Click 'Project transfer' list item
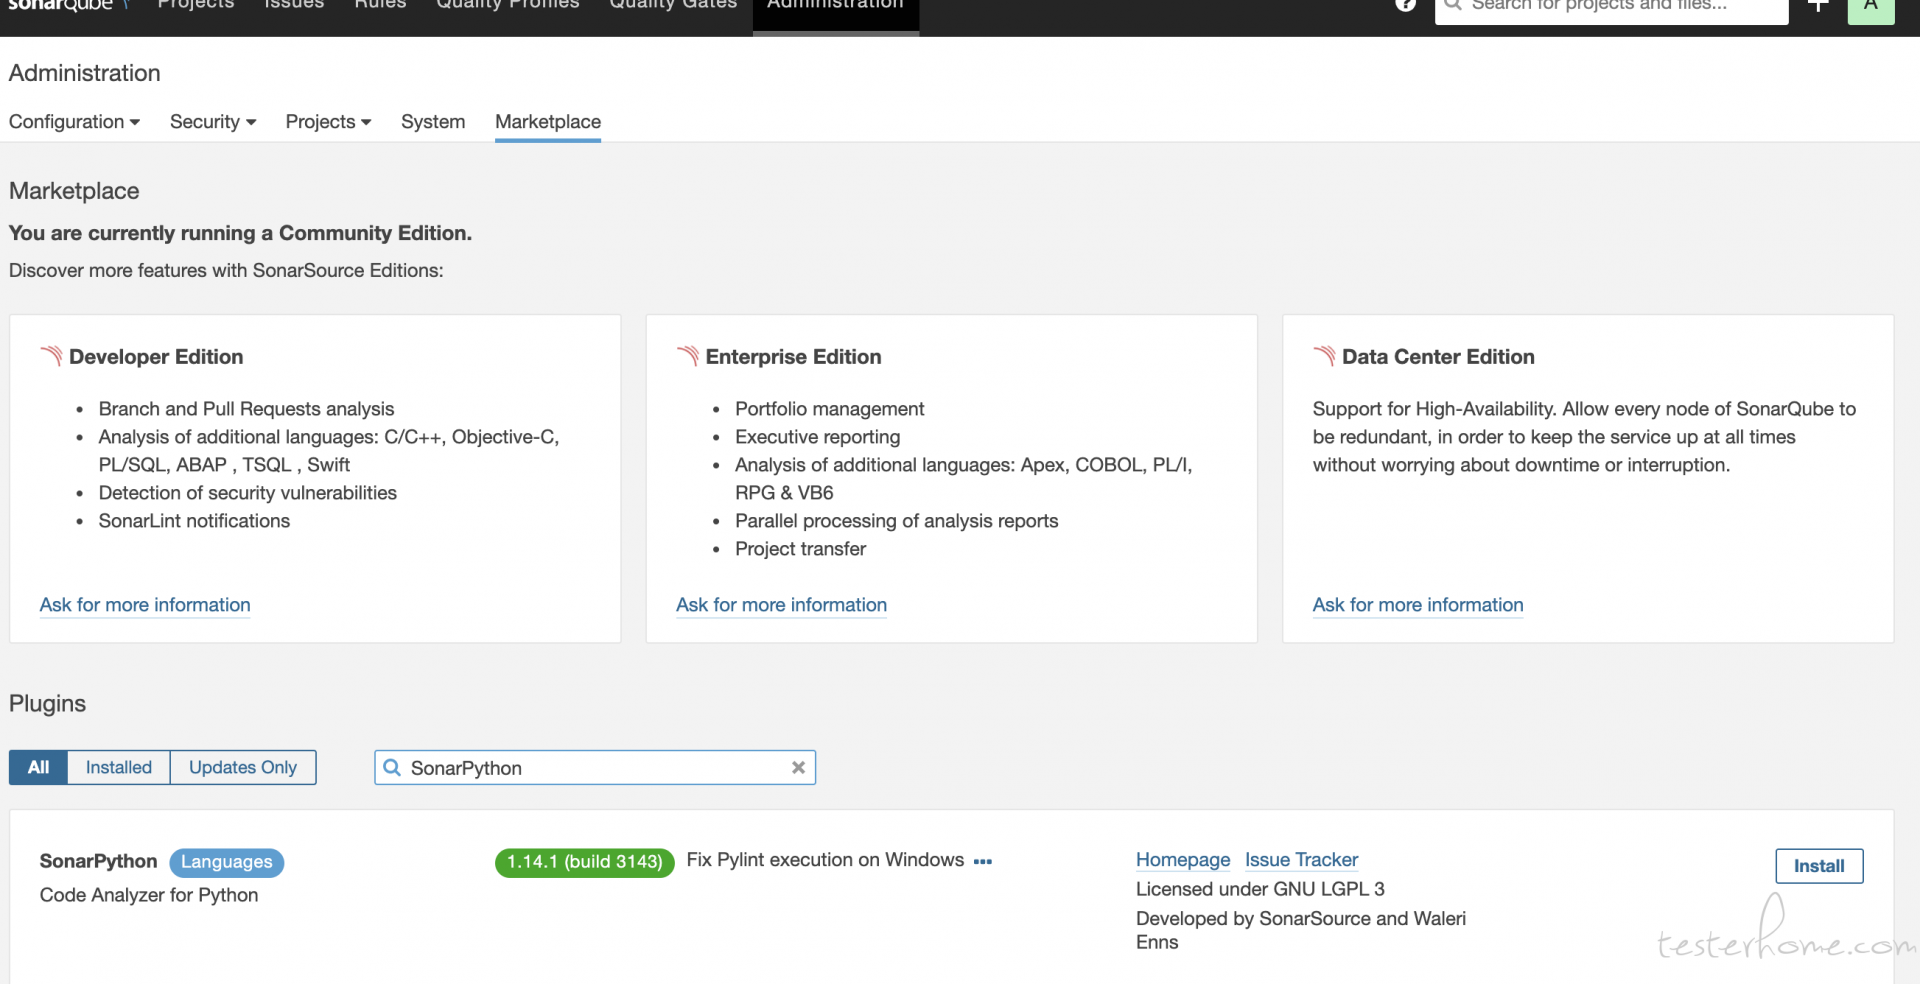The height and width of the screenshot is (984, 1920). coord(800,549)
